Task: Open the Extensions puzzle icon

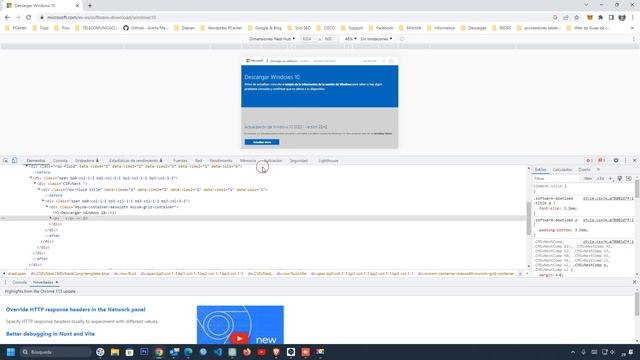Action: [600, 18]
